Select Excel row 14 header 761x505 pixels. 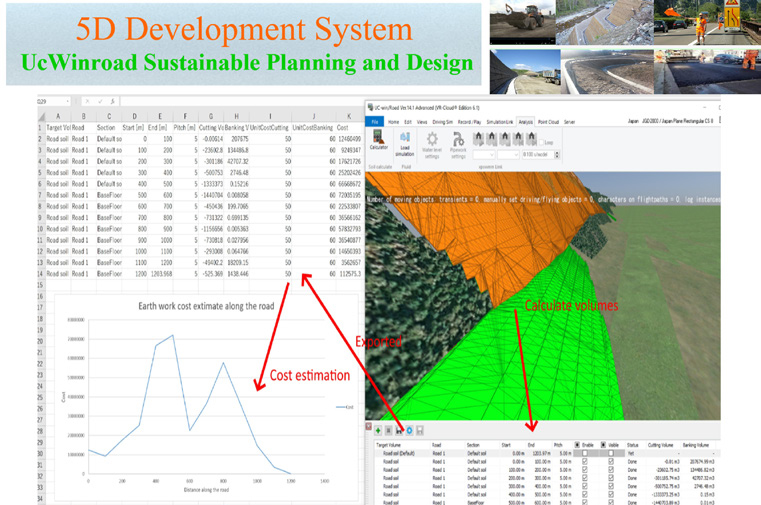(41, 274)
